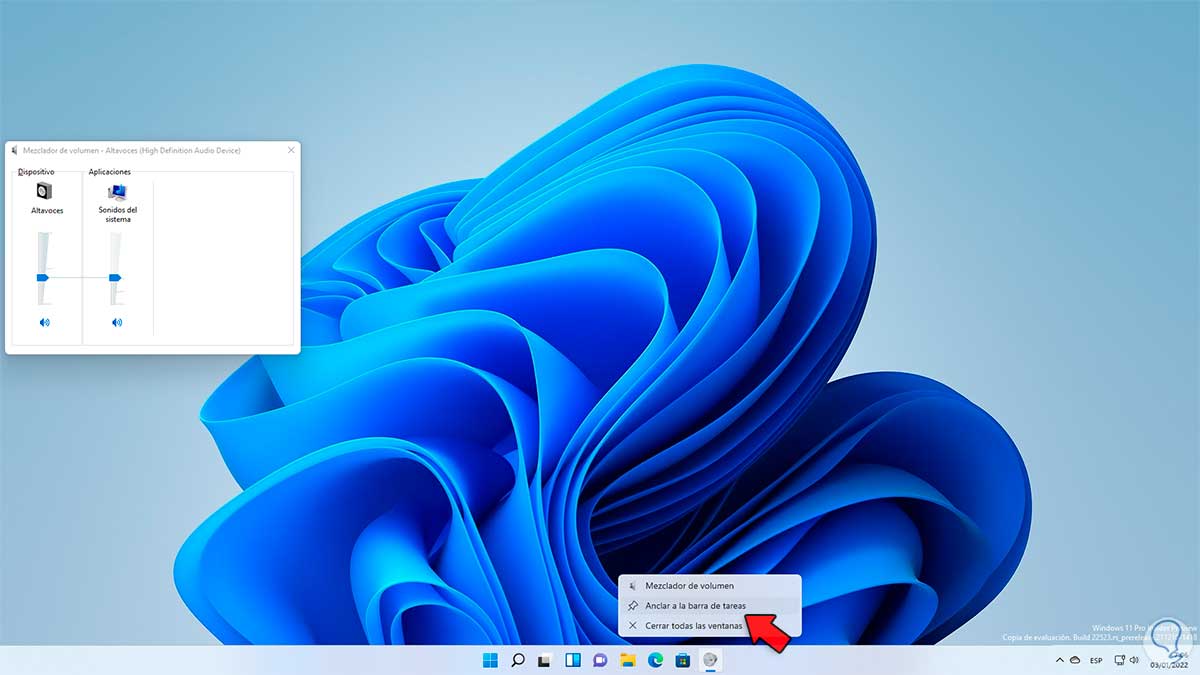Open Task View on the taskbar
Screen dimensions: 1200x675
tap(545, 660)
